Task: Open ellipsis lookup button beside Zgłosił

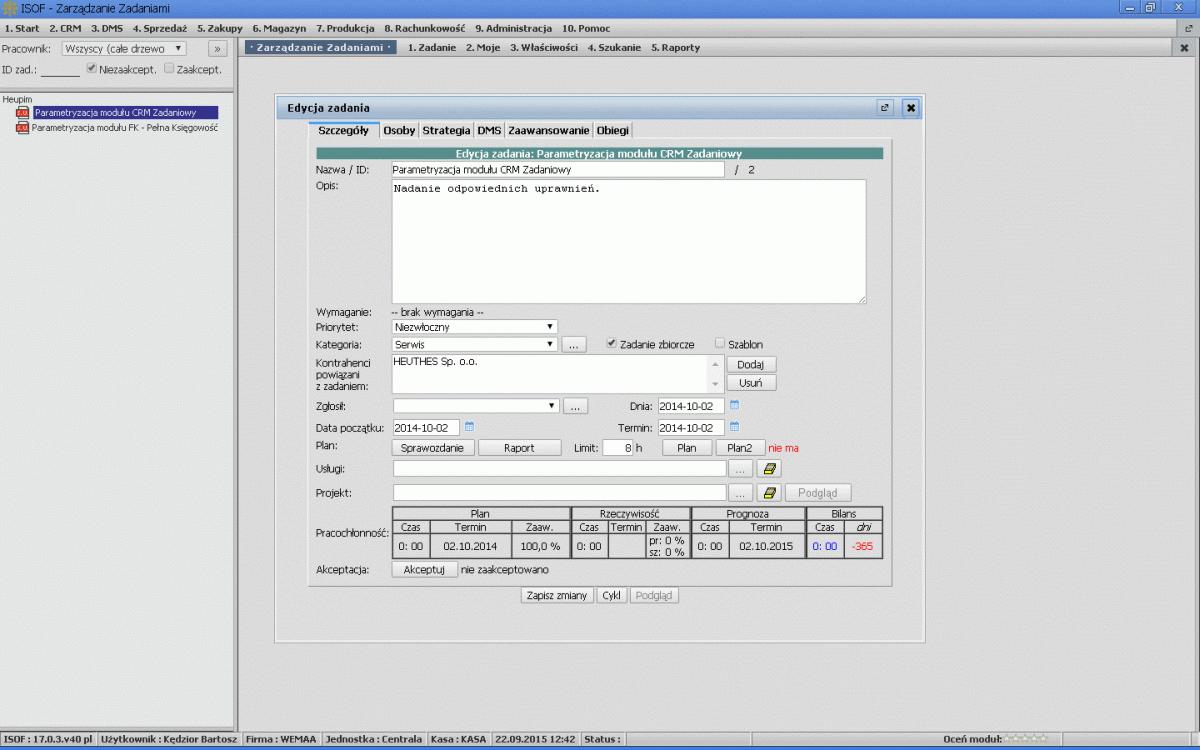Action: pyautogui.click(x=574, y=406)
